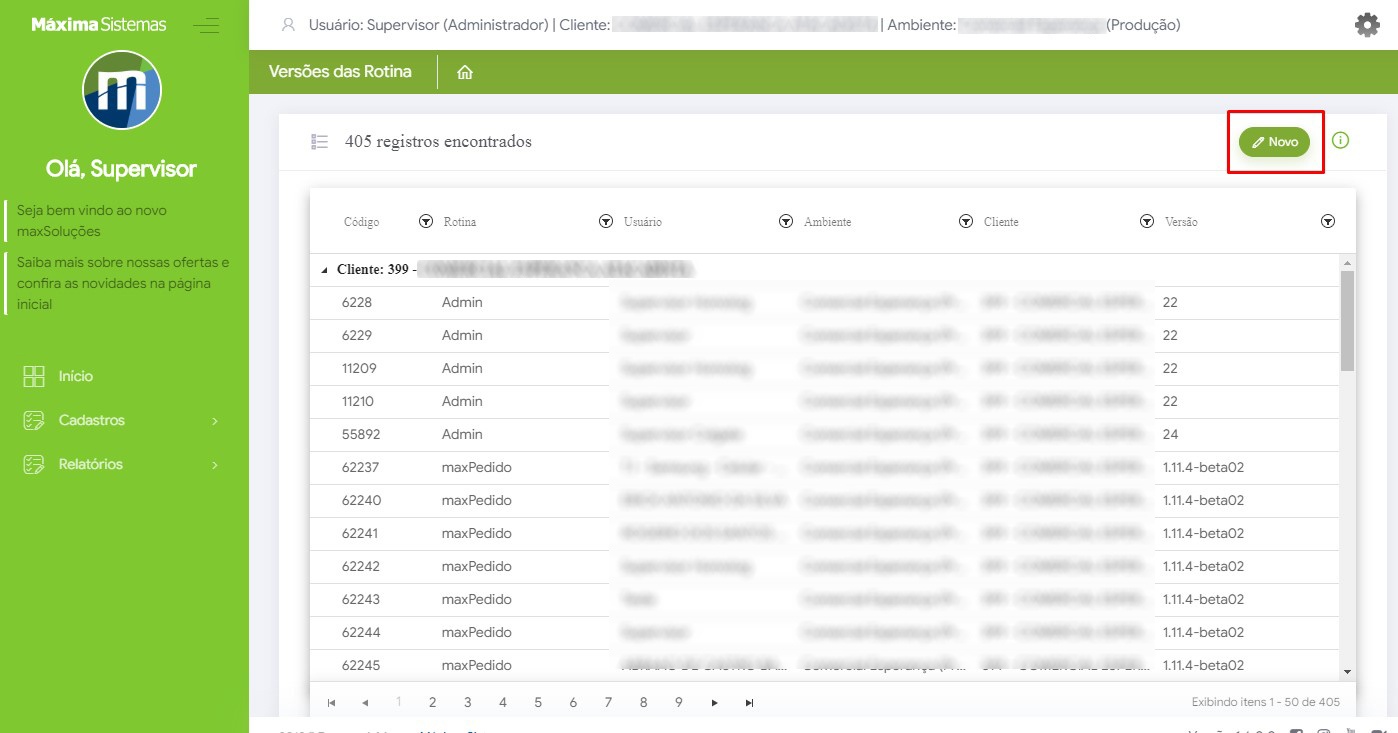Go to page 2 of results
The image size is (1398, 733).
432,703
